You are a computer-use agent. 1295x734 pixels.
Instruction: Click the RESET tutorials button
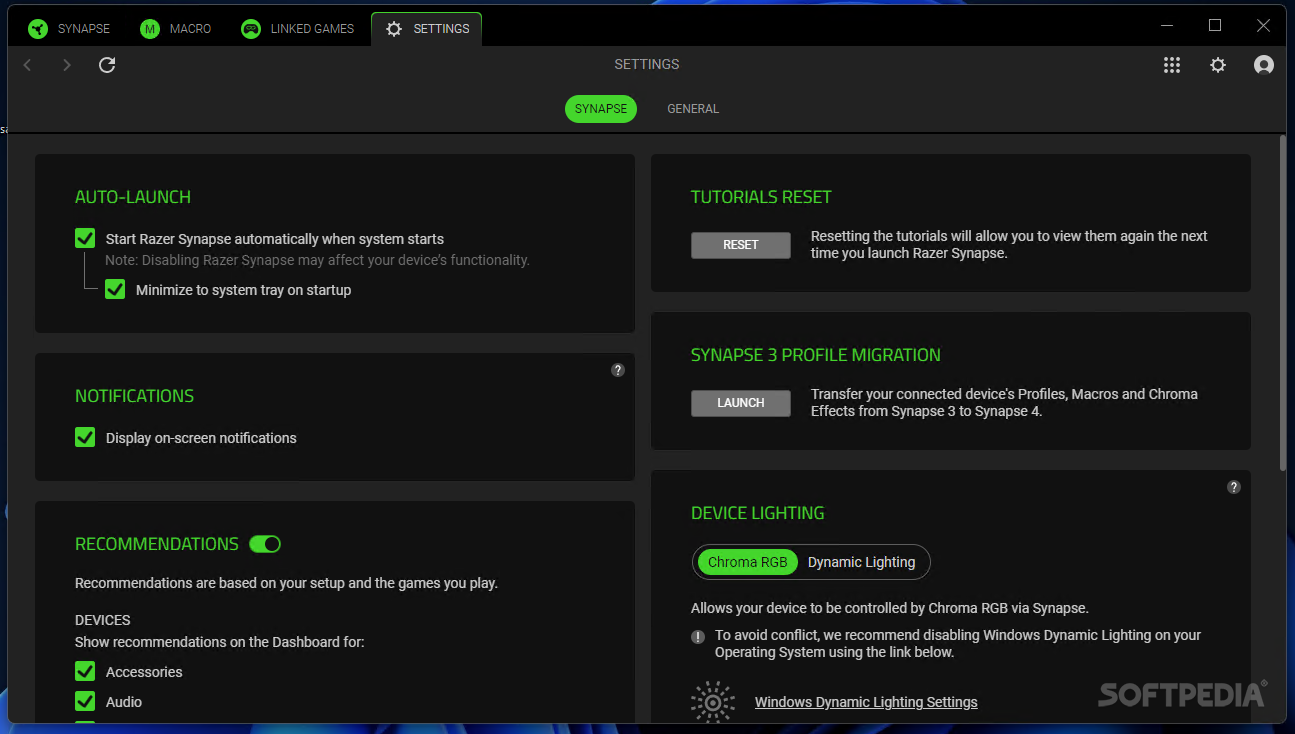(741, 245)
